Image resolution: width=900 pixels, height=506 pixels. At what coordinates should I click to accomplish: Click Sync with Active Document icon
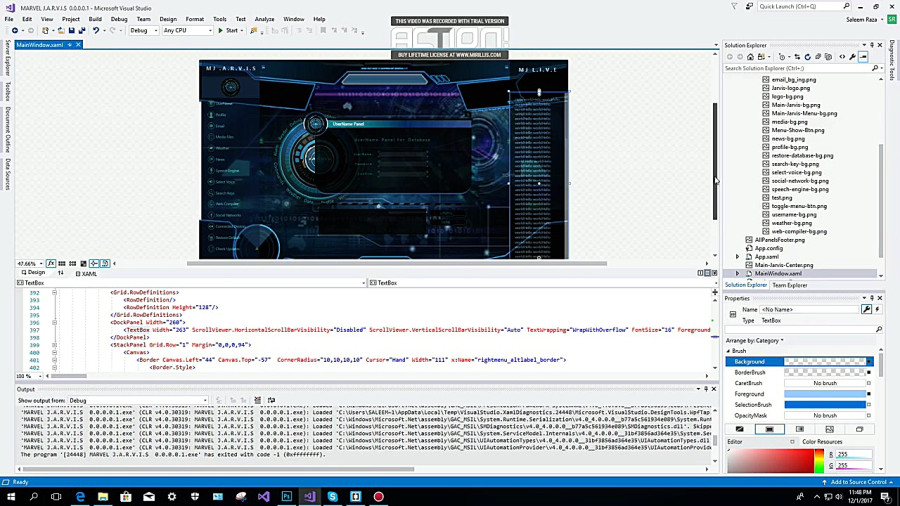pos(797,57)
